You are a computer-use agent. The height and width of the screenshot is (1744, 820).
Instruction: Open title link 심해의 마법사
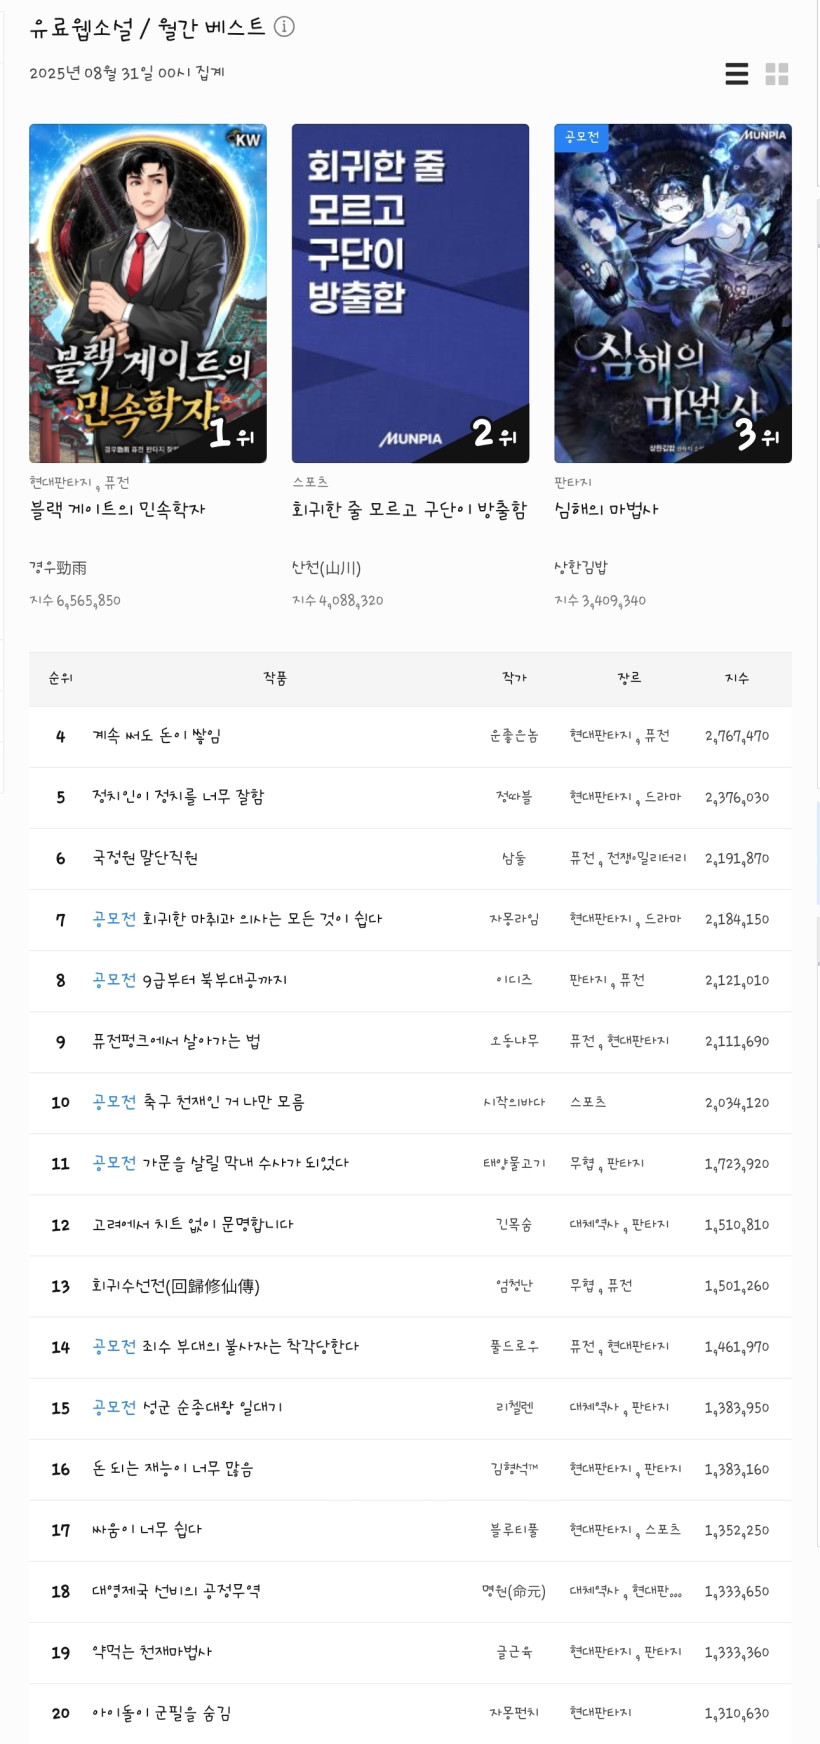pos(606,510)
